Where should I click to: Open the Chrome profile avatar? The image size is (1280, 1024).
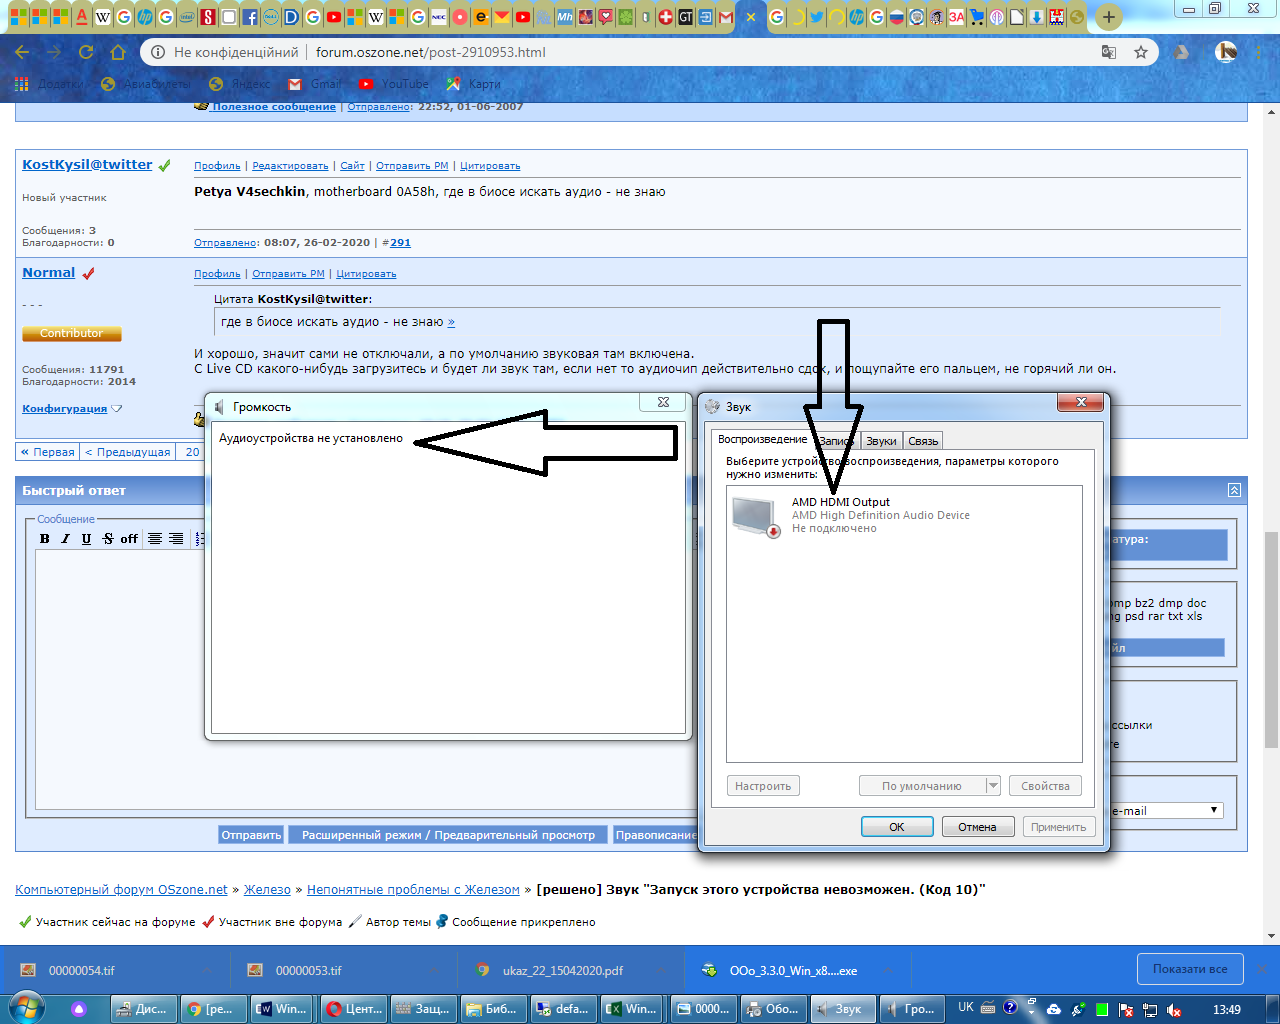pos(1226,52)
